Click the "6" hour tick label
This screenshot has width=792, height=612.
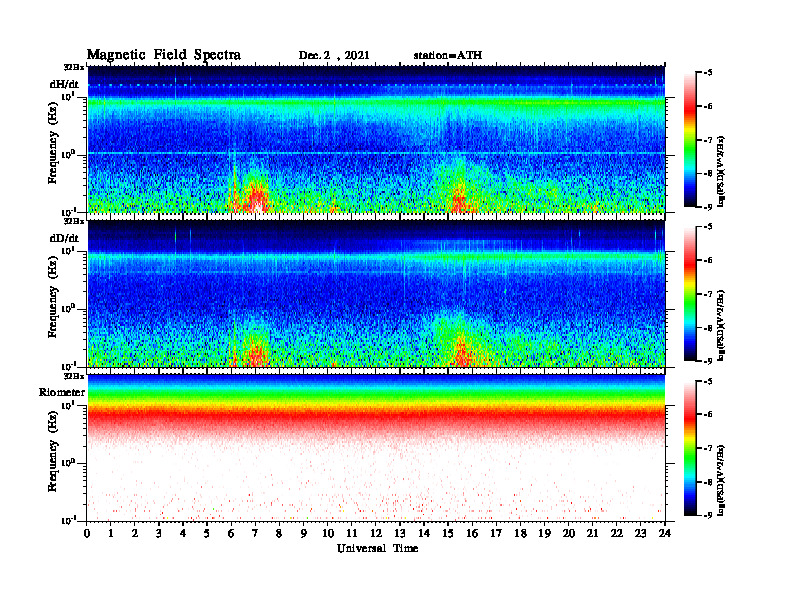click(x=231, y=533)
